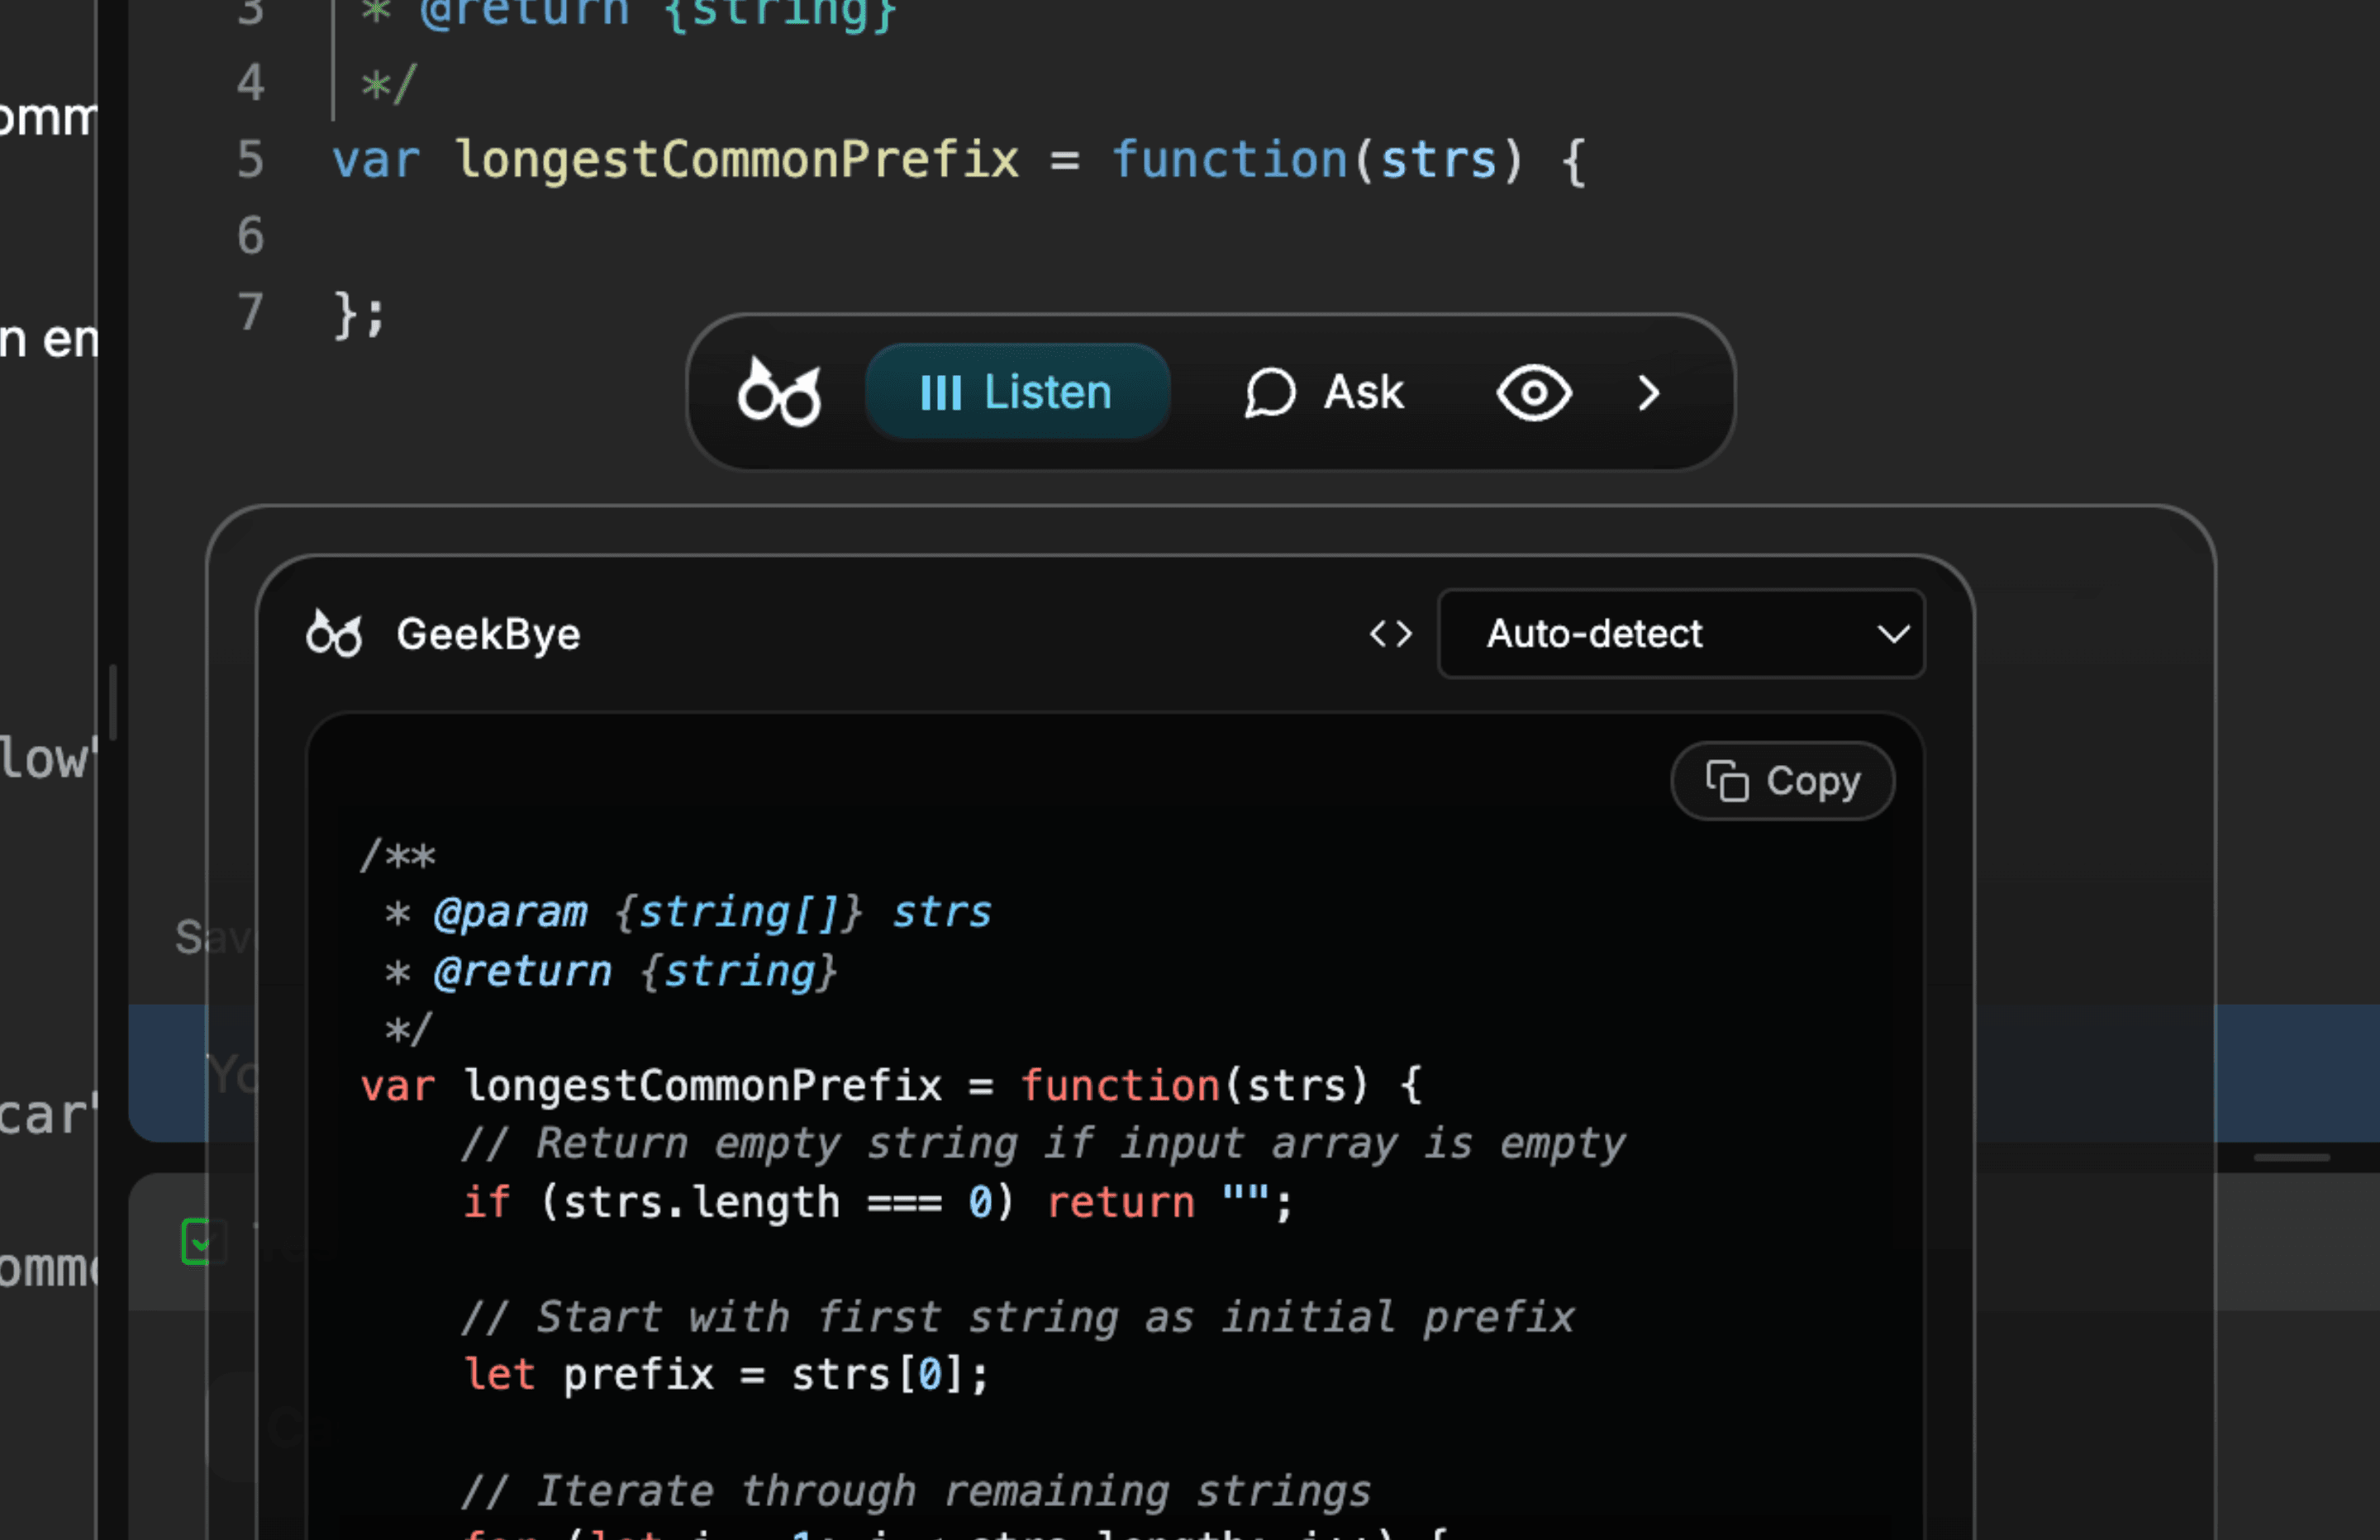Select the waveform icon inside the Listen button
Image resolution: width=2380 pixels, height=1540 pixels.
pos(944,392)
